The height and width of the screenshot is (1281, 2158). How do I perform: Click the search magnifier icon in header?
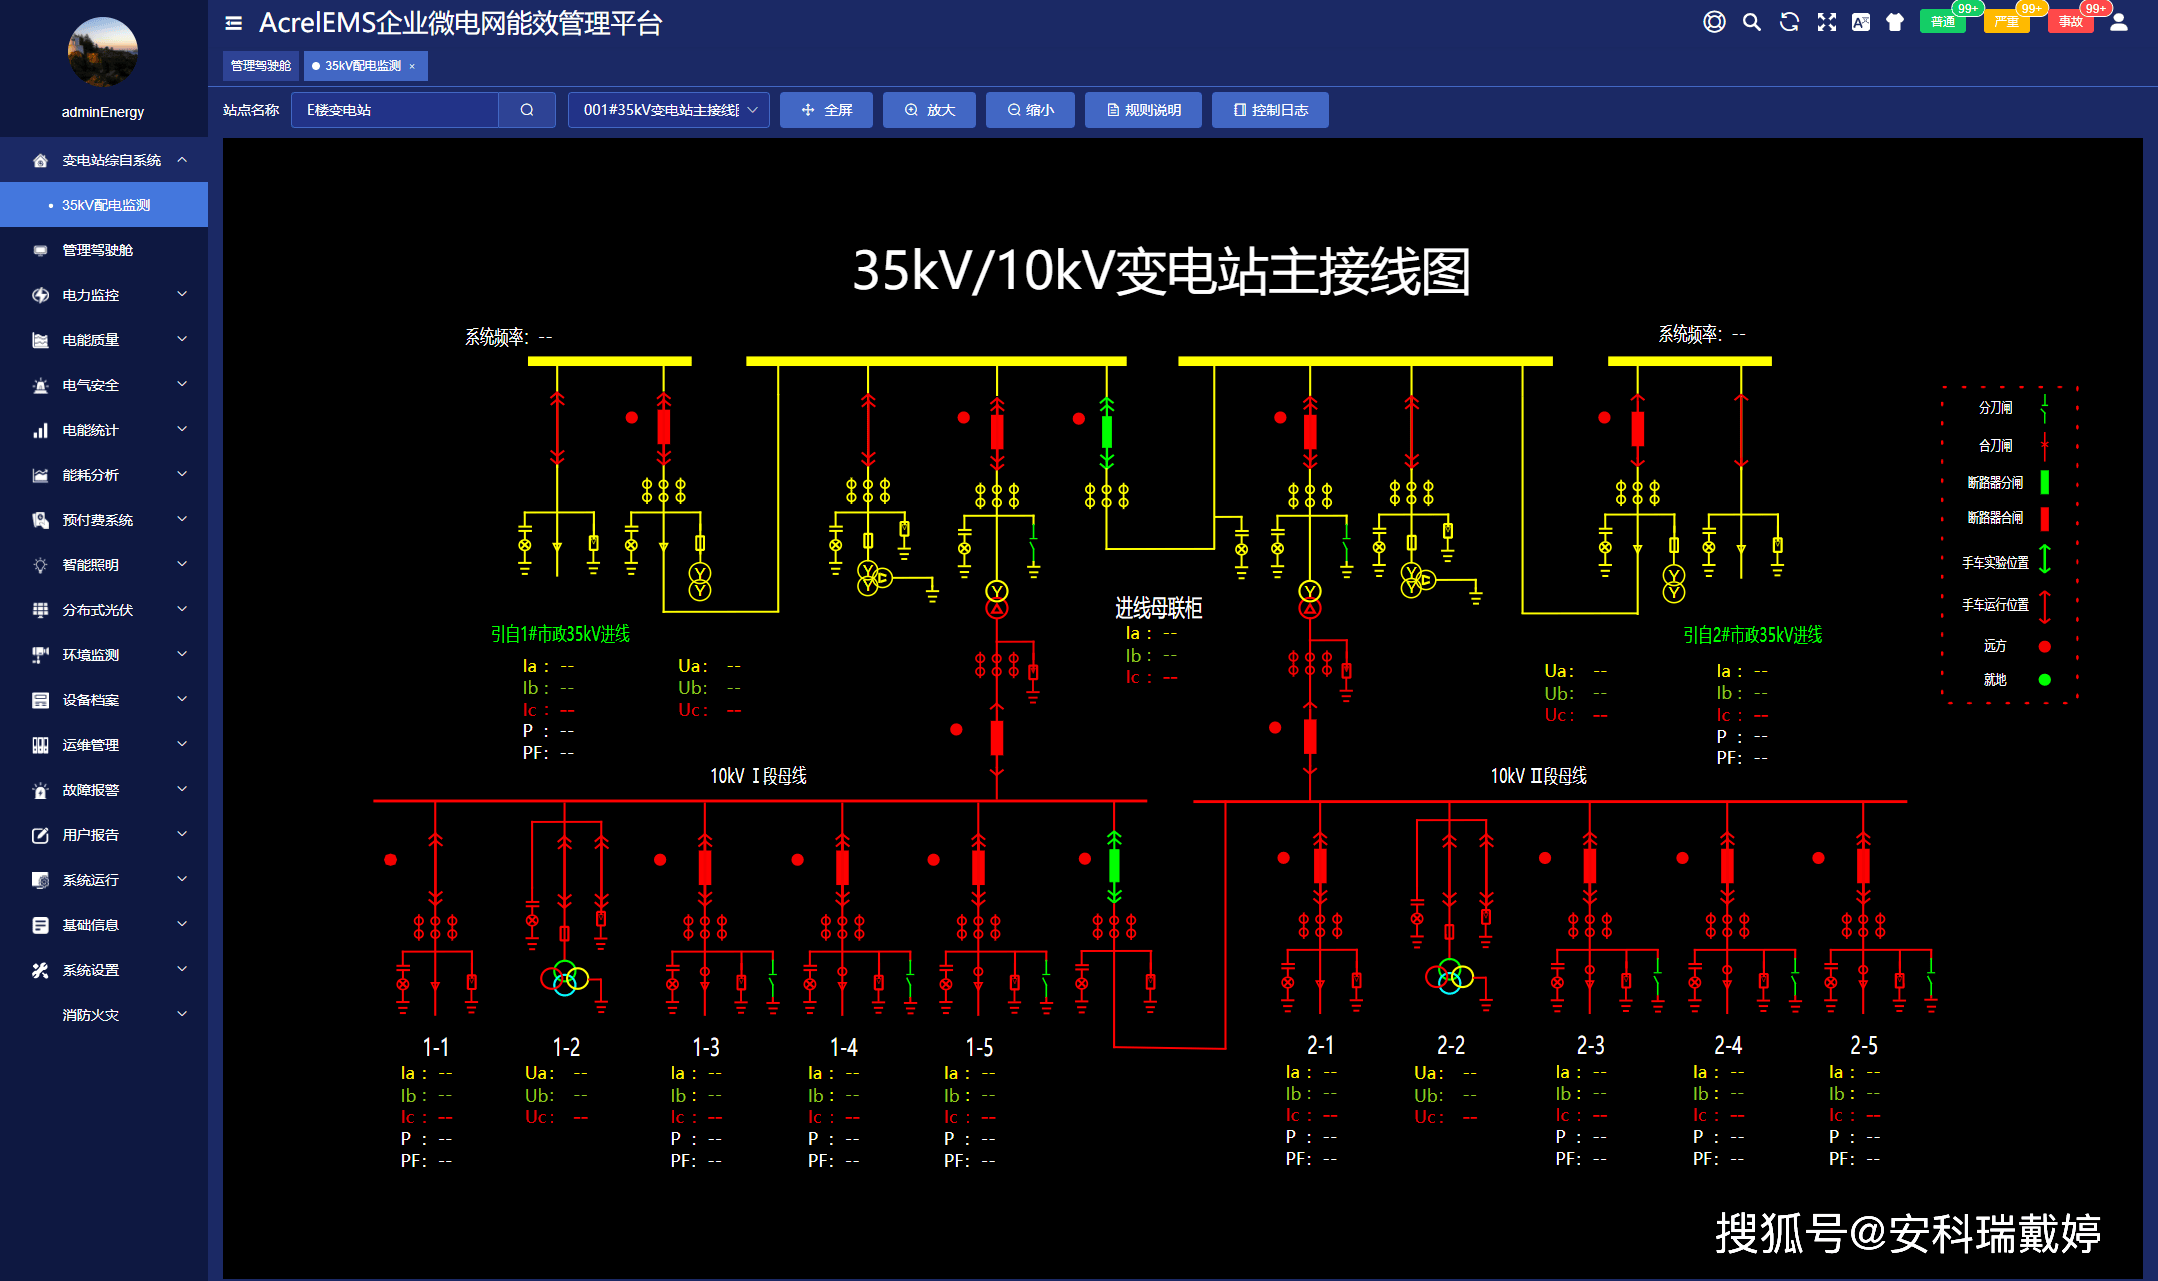coord(1752,22)
